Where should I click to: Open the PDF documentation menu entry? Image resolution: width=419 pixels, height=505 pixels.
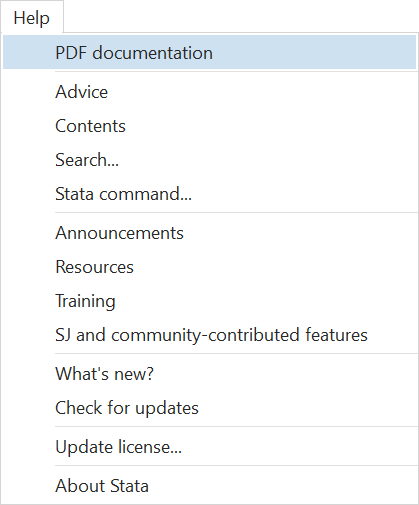(209, 52)
